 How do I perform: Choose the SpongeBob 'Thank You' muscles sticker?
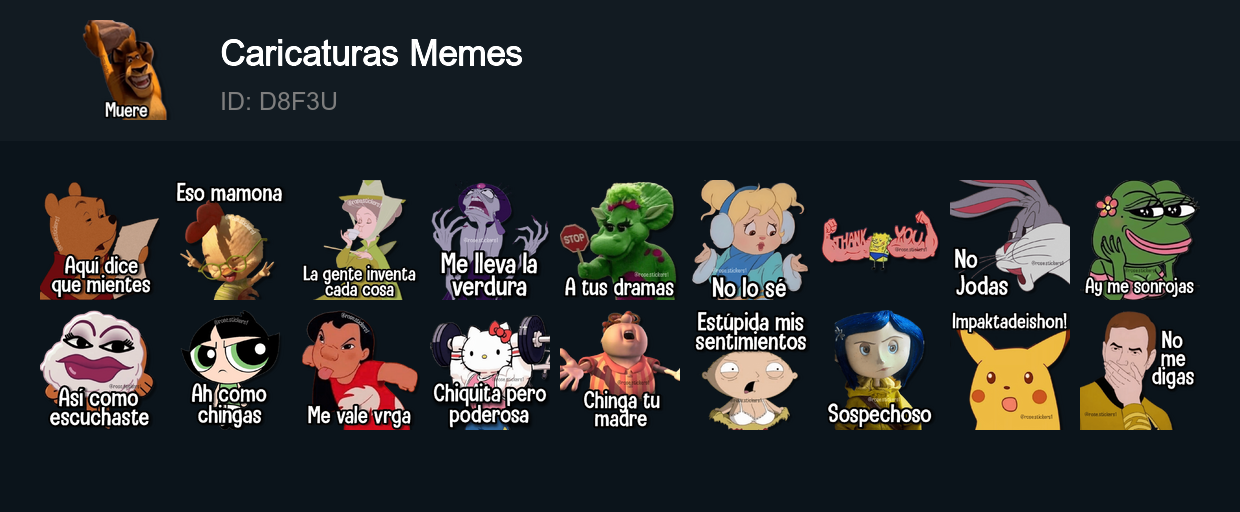coord(880,240)
